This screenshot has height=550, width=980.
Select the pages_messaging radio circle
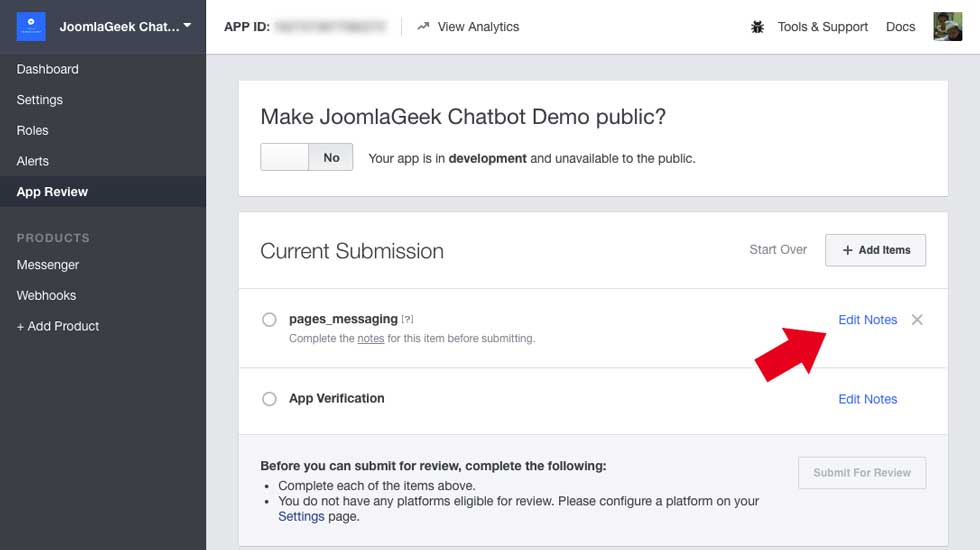269,320
